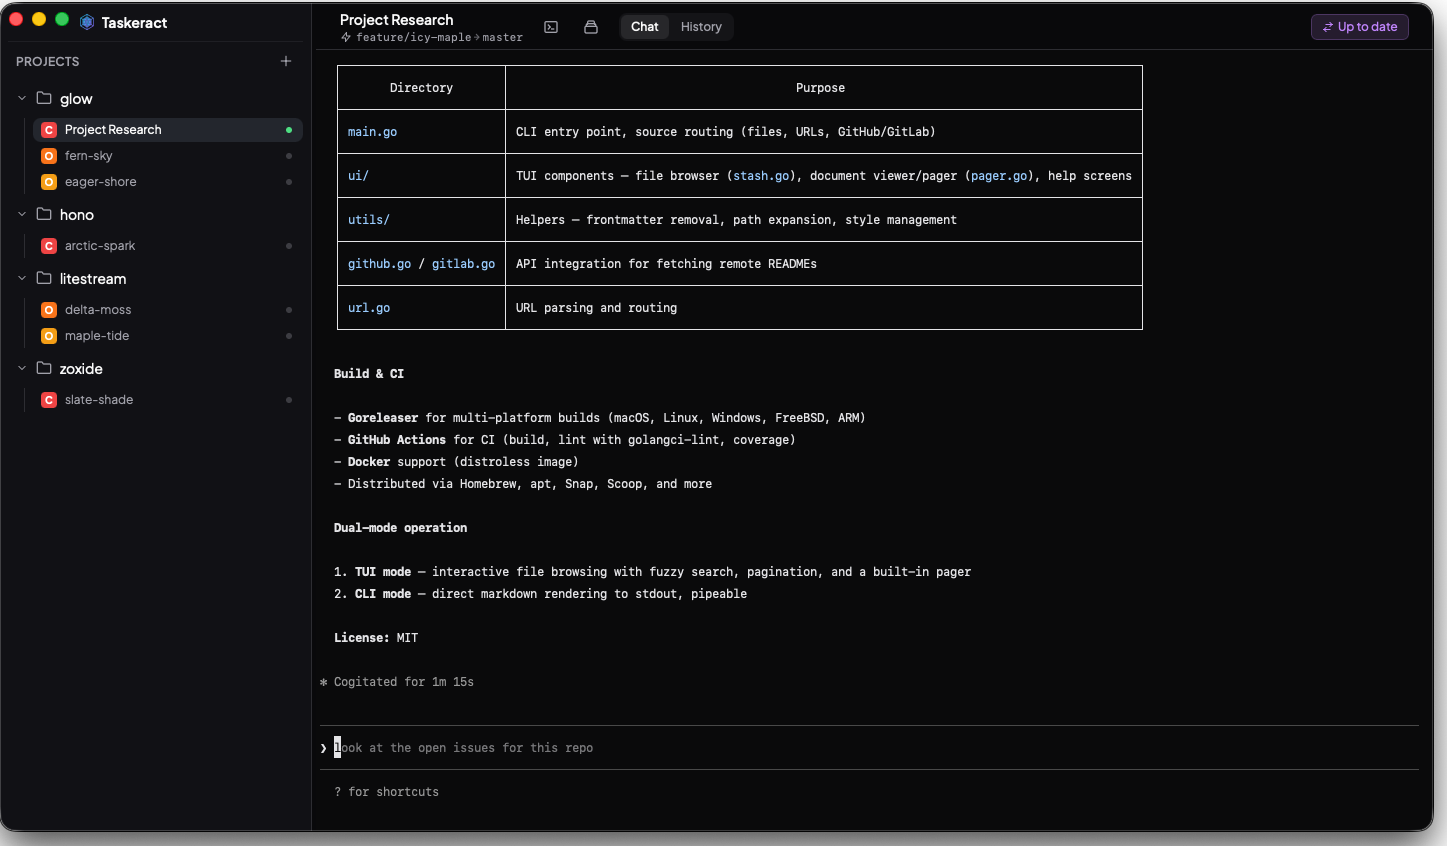
Task: Click the orange agent icon beside fern-sky
Action: [x=48, y=155]
